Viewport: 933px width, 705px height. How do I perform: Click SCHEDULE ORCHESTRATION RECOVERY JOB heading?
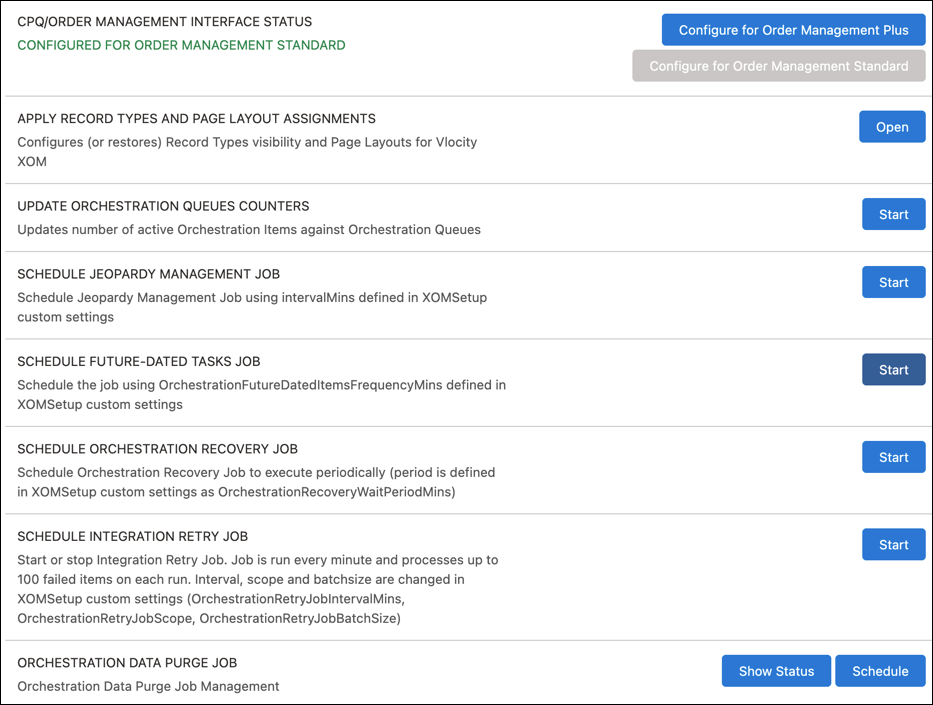(157, 449)
